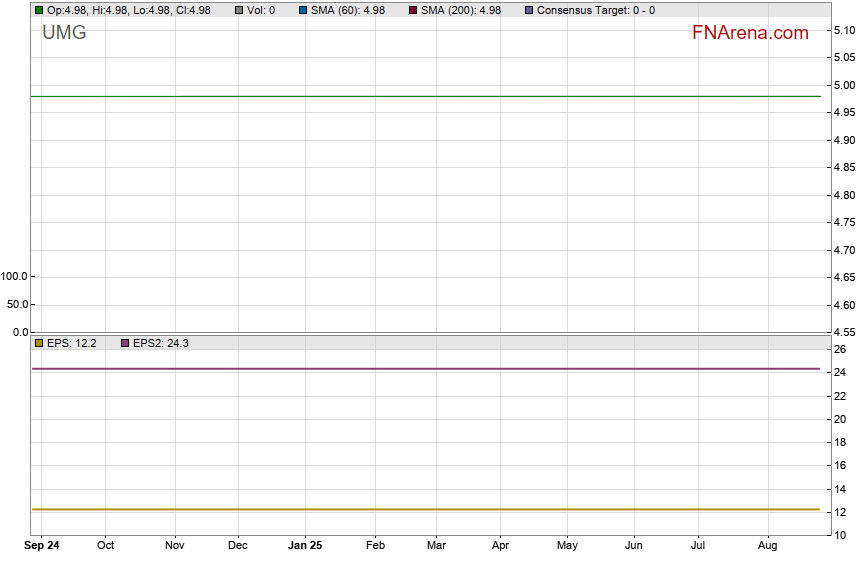
Task: Click the Consensus Target legend square
Action: [x=529, y=10]
